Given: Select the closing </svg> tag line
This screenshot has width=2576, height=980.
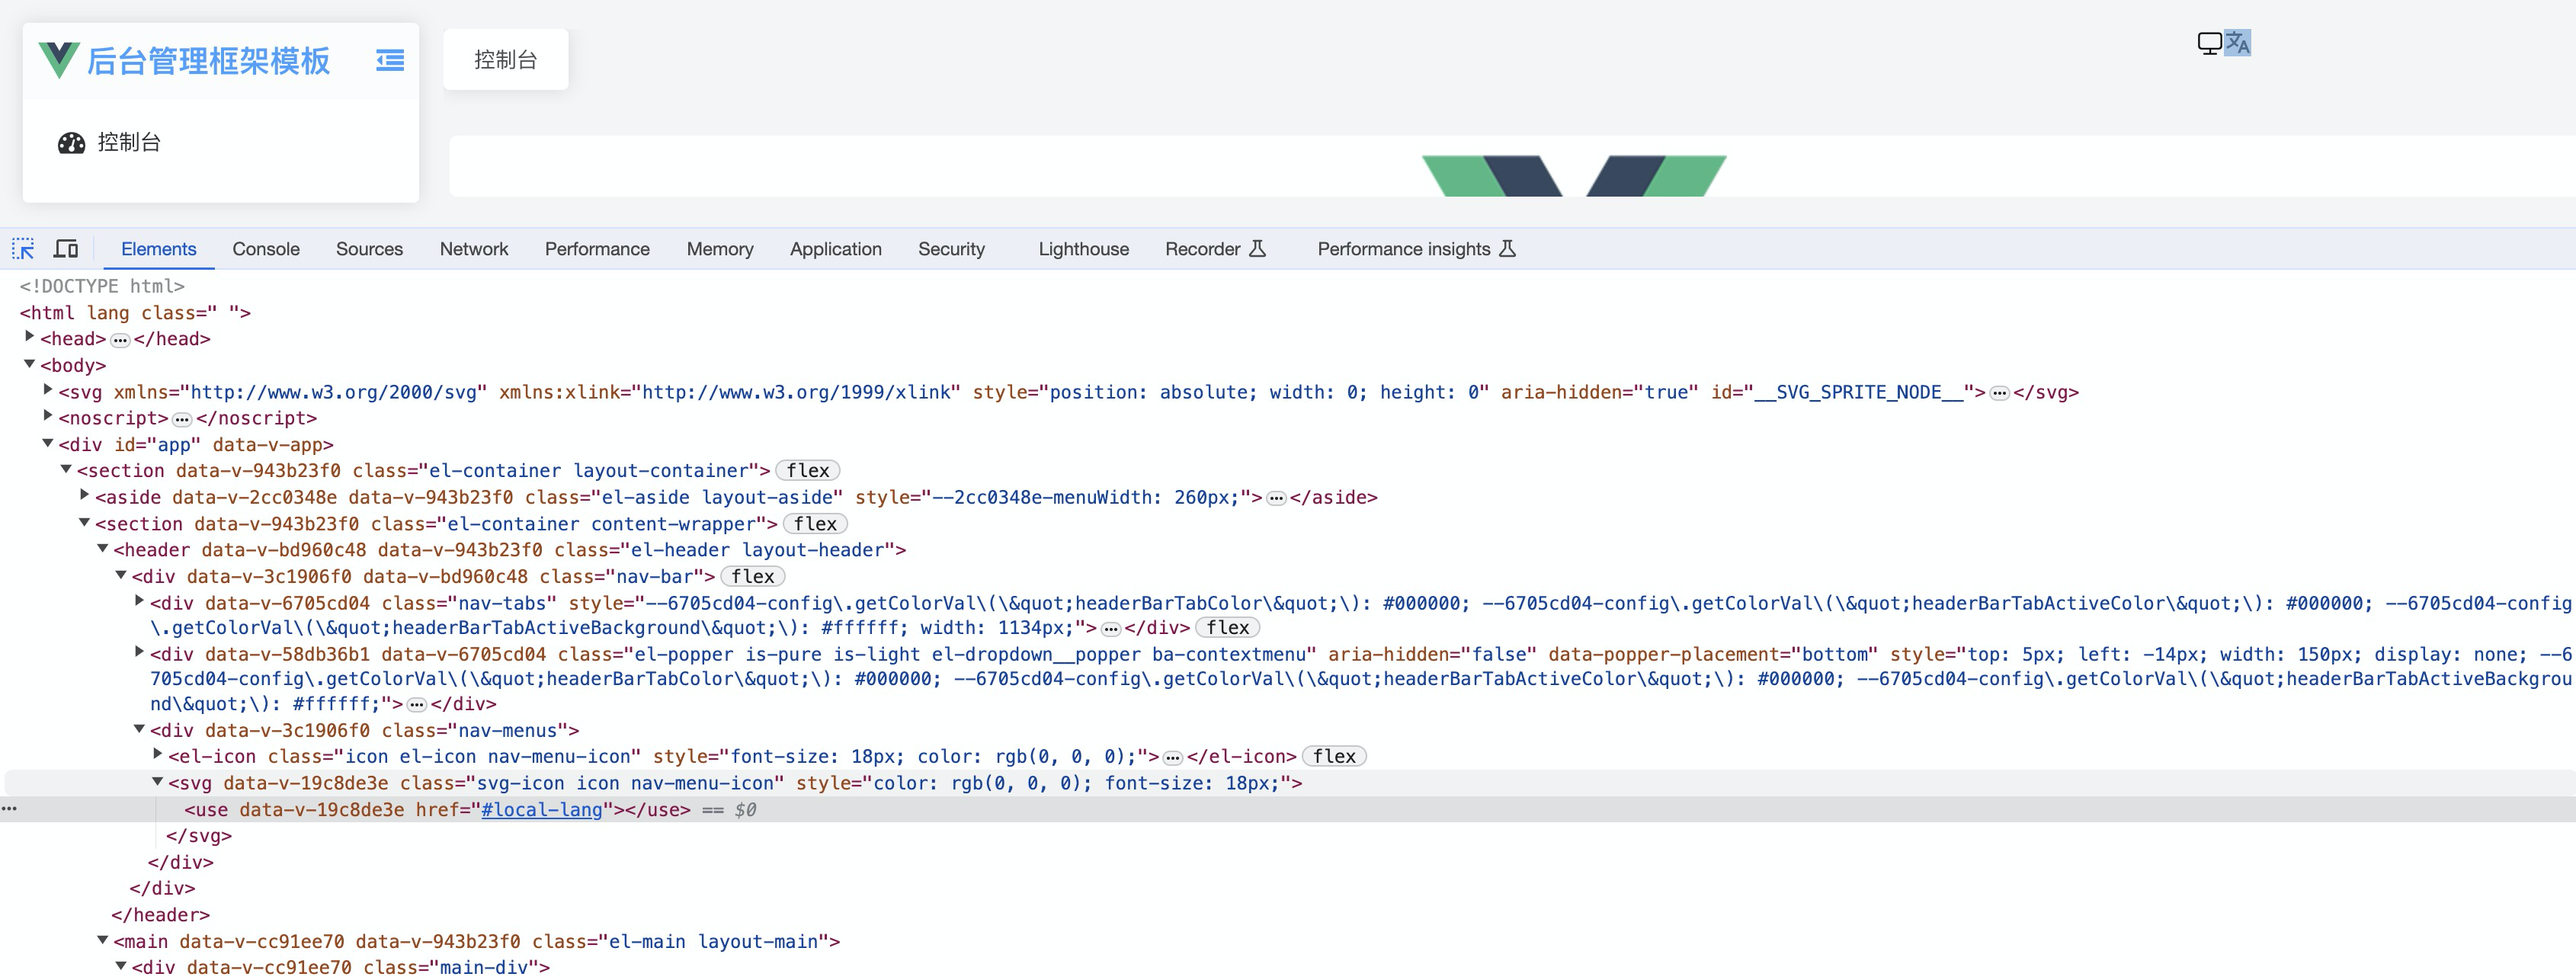Looking at the screenshot, I should 199,836.
